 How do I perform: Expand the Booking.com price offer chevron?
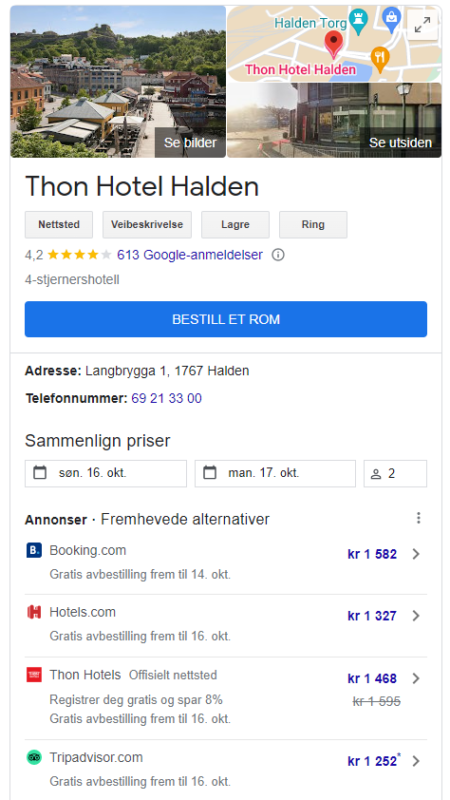click(416, 554)
